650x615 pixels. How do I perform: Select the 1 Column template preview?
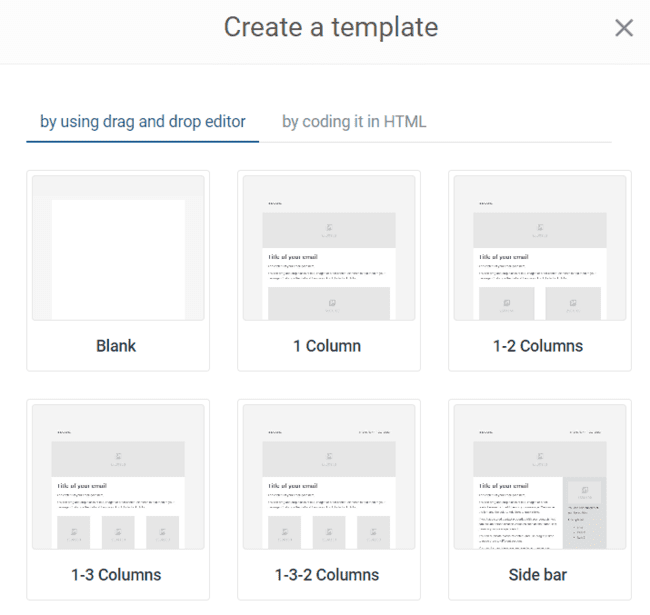329,248
